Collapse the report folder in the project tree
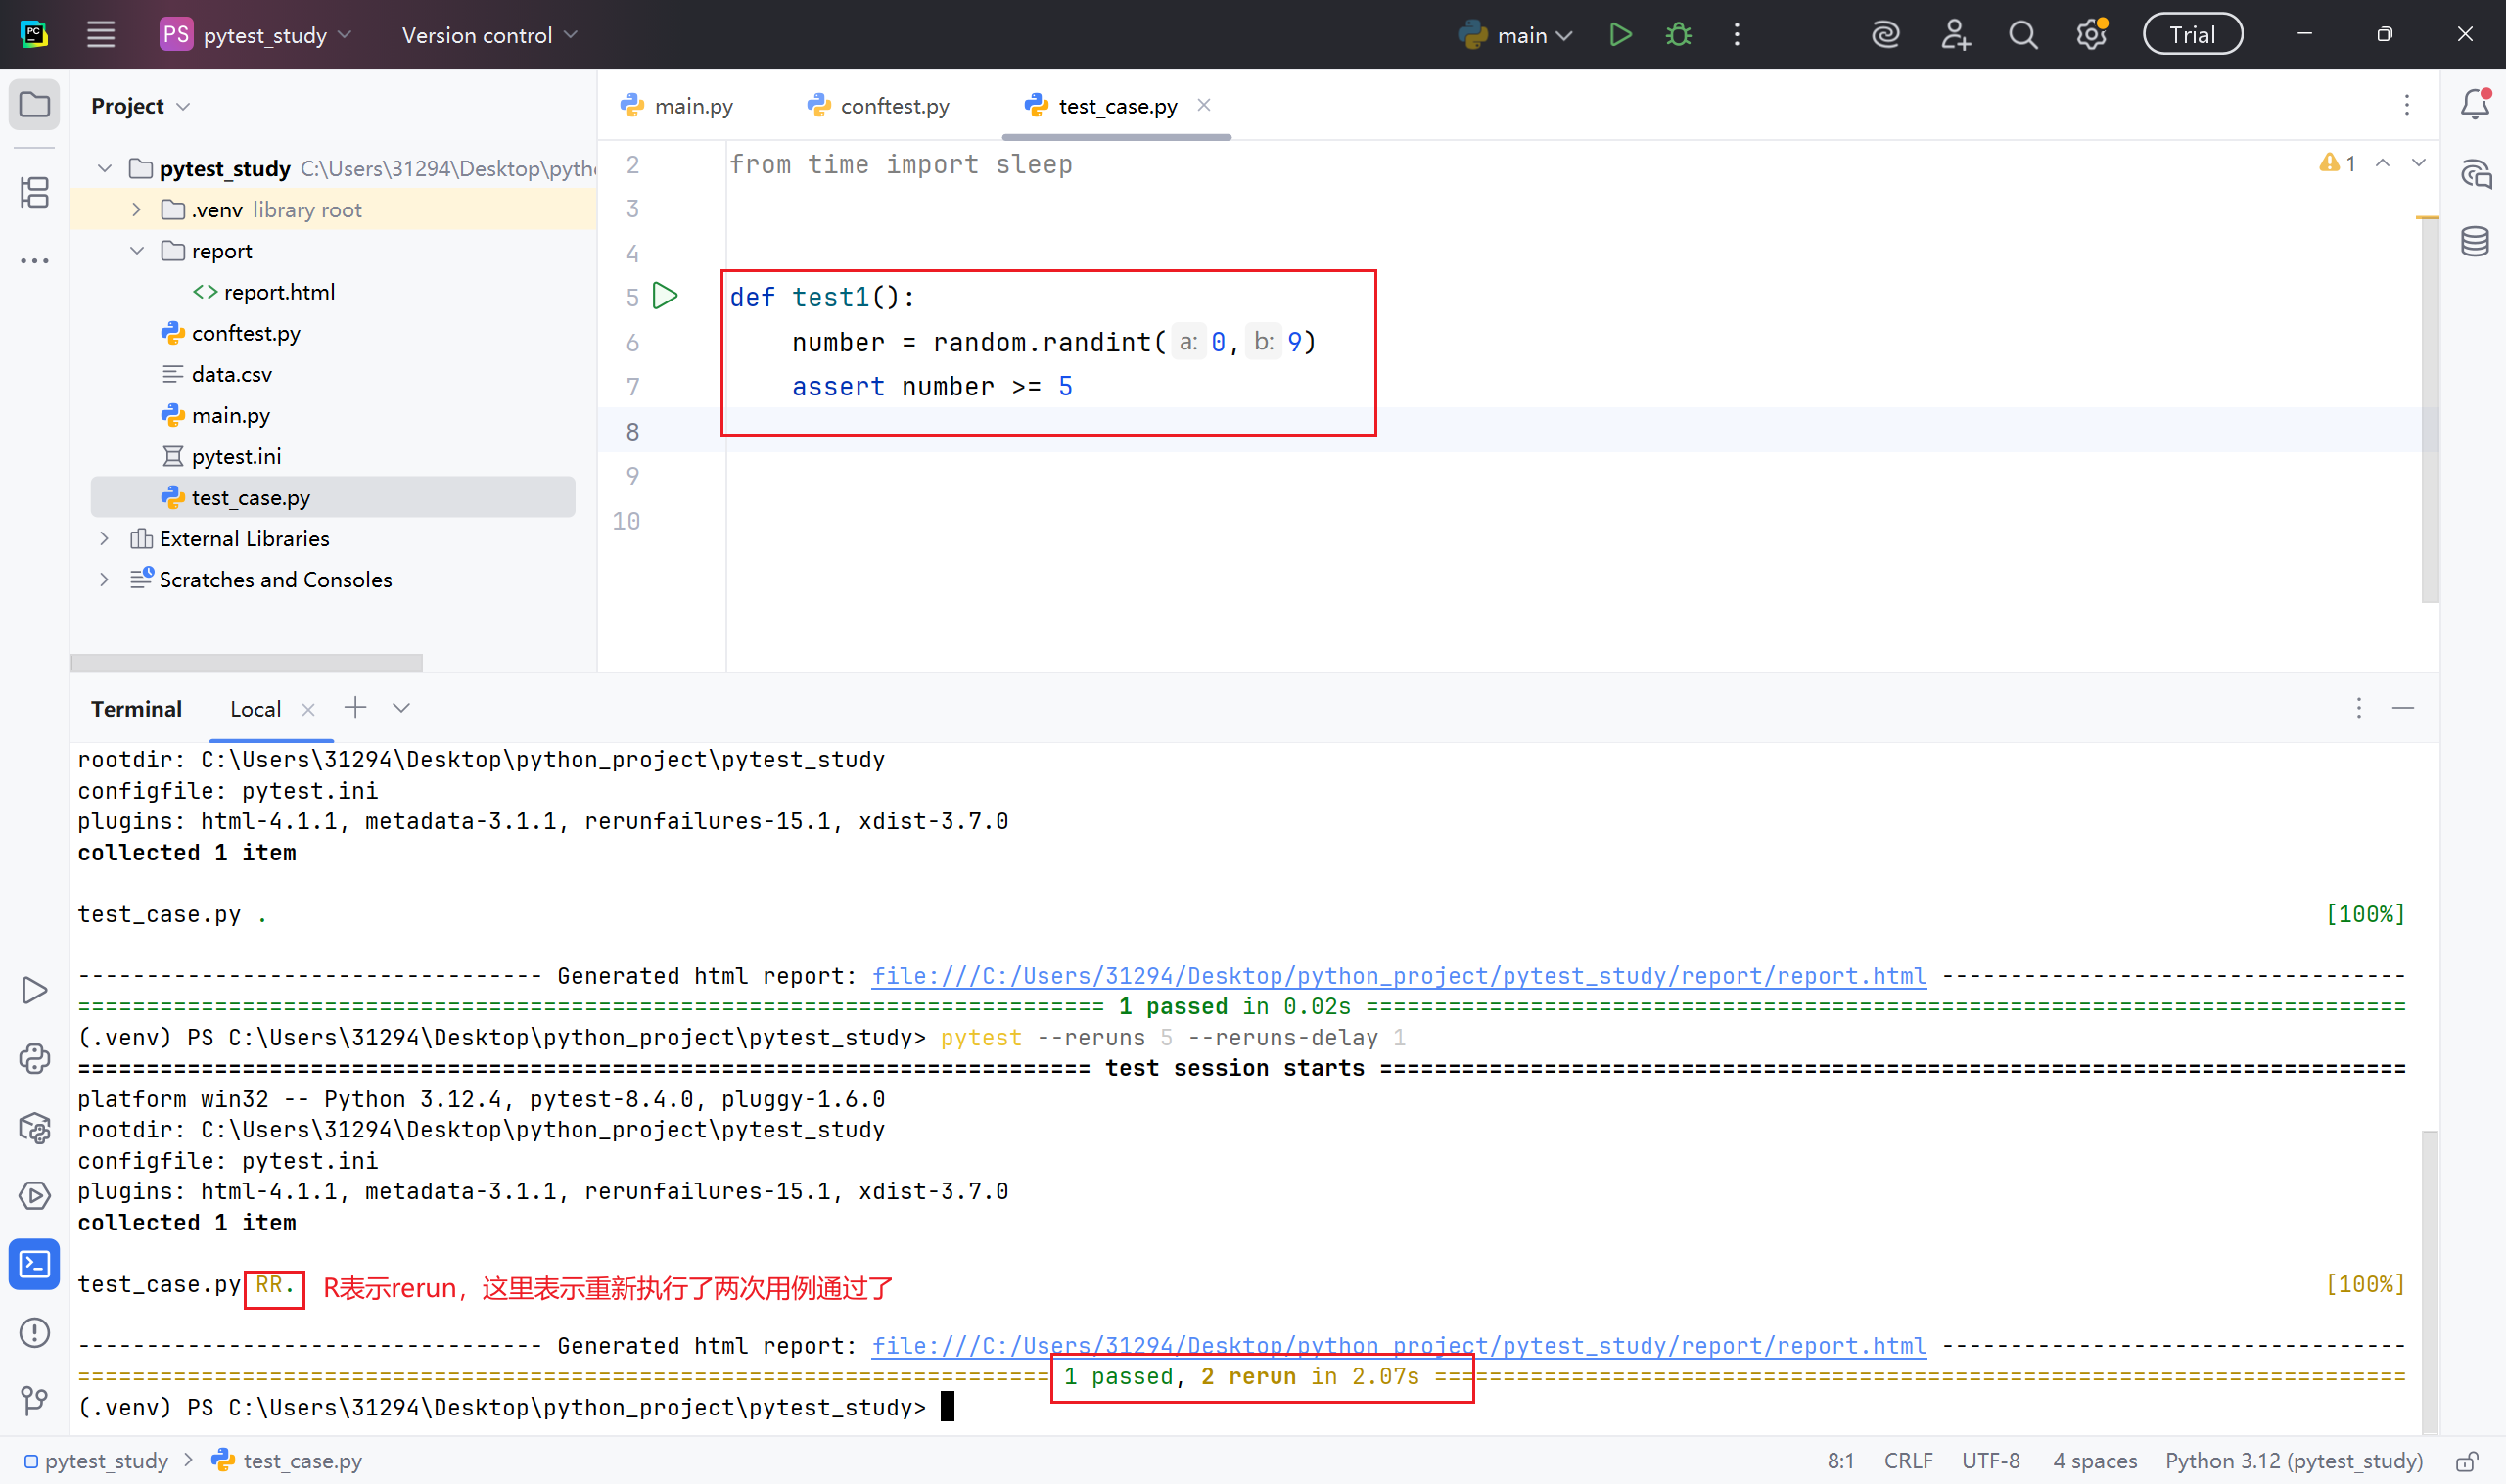Viewport: 2506px width, 1484px height. [x=137, y=251]
